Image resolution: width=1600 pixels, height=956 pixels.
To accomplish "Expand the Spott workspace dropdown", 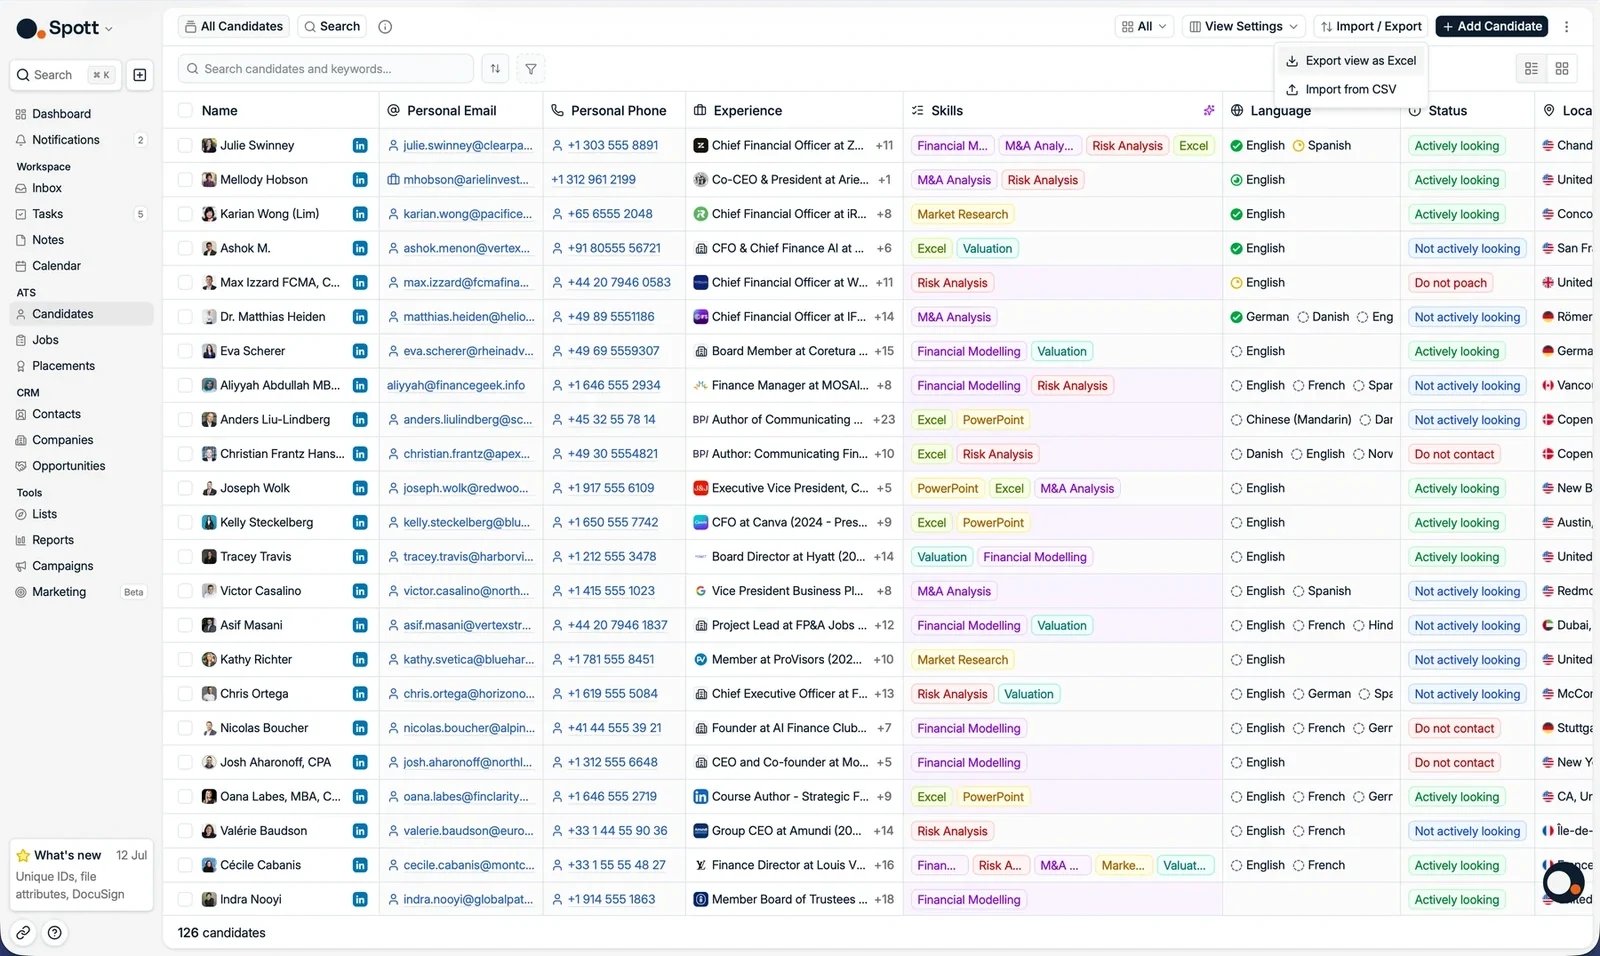I will pos(65,28).
